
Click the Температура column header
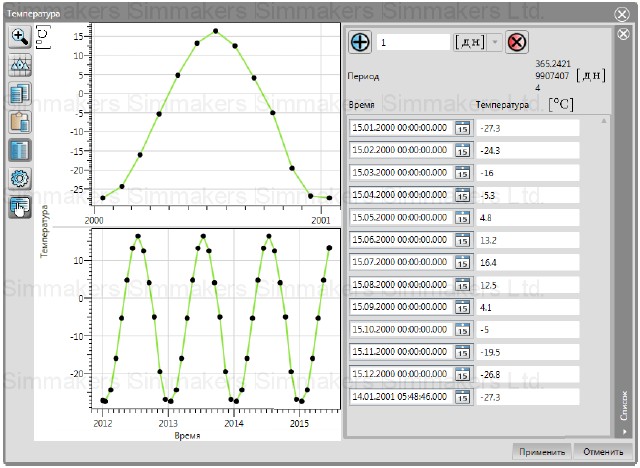[502, 105]
